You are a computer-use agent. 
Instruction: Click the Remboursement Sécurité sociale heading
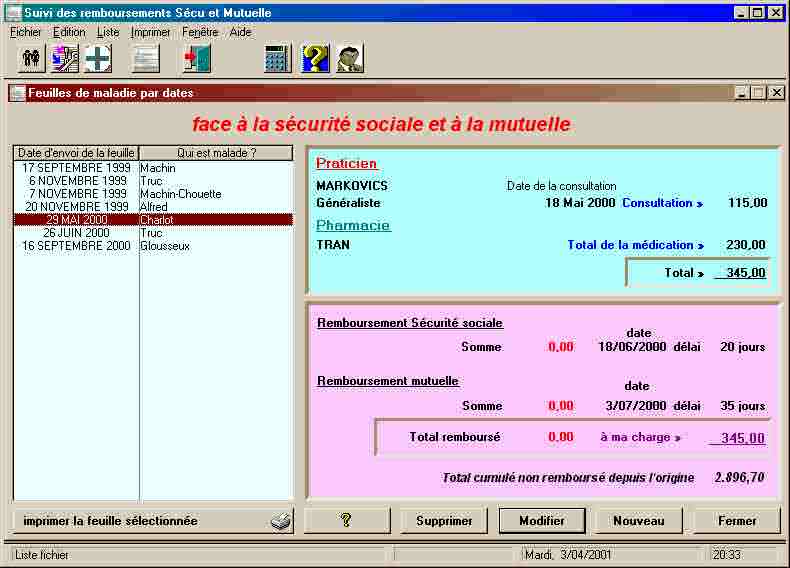click(410, 323)
